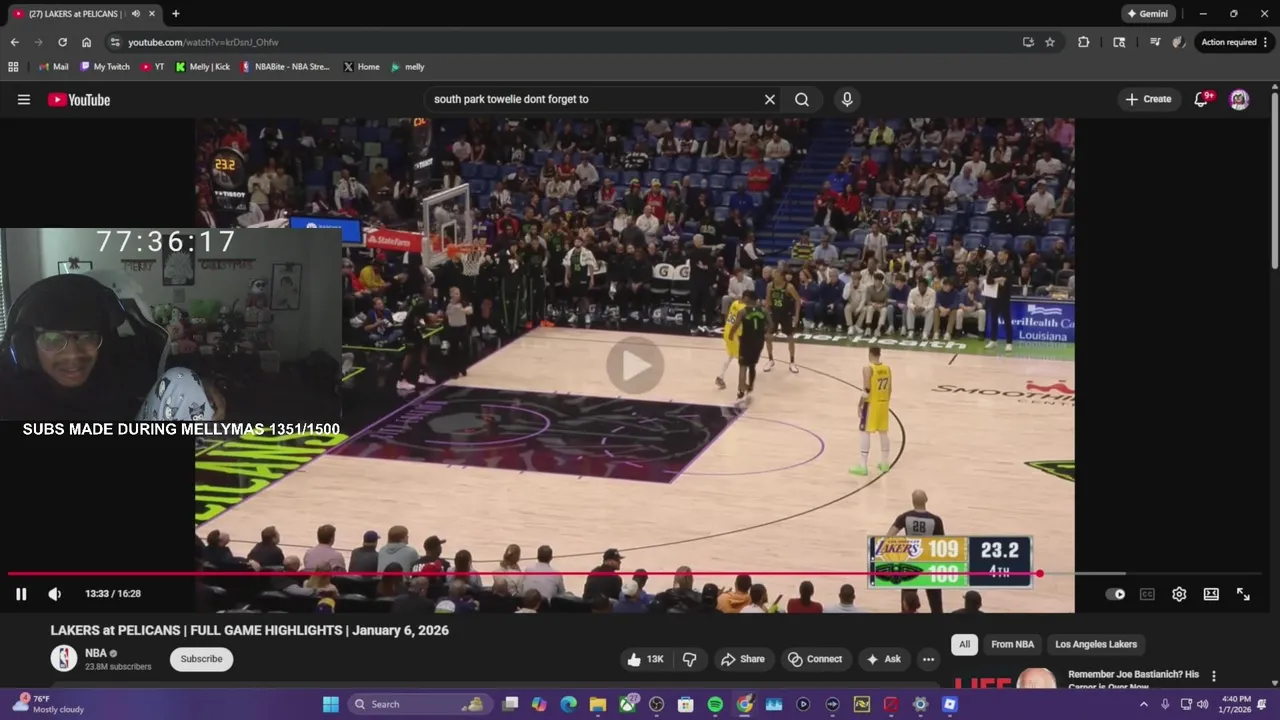Screen dimensions: 1280x720
Task: Click the Connect button
Action: 815,659
